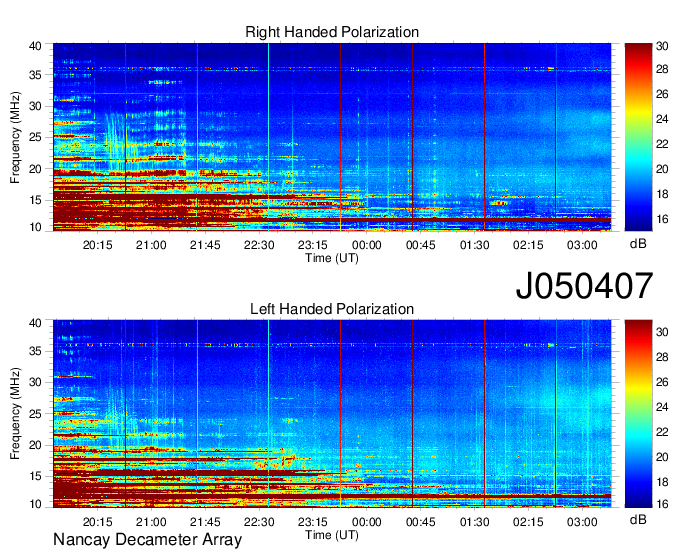Click the 10 MHz tick on the right-handed plot
Screen dimensions: 680x552
[x=35, y=227]
